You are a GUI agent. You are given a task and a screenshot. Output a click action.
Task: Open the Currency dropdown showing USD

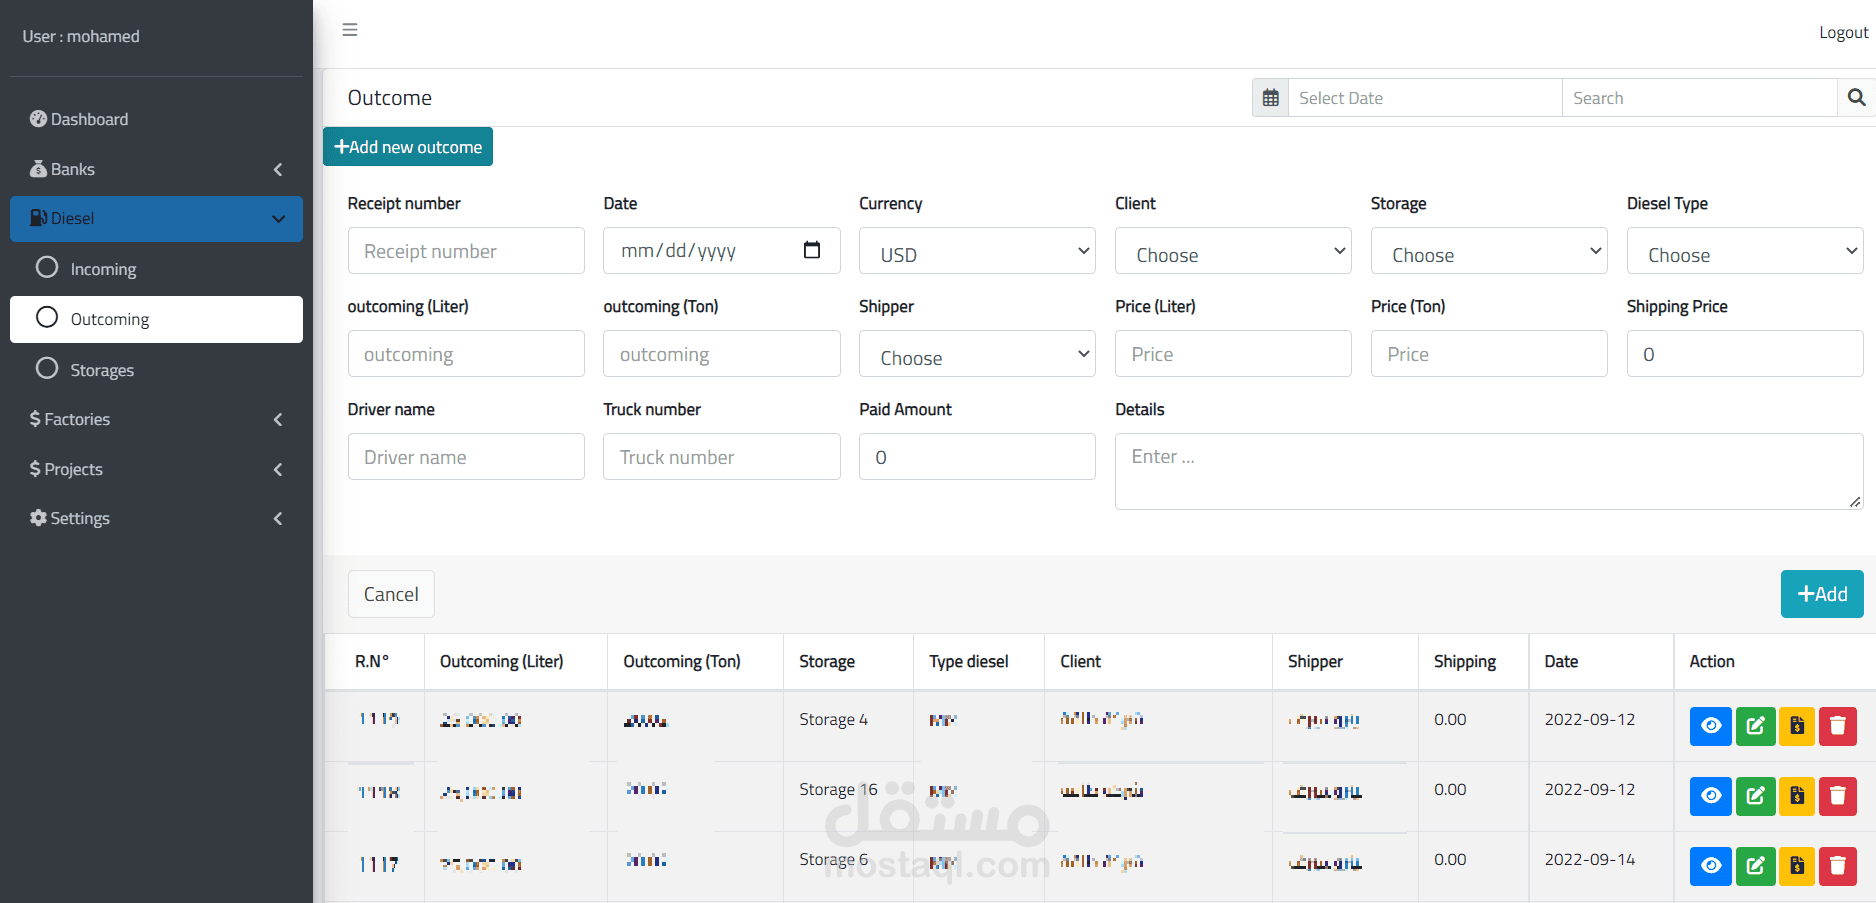977,251
